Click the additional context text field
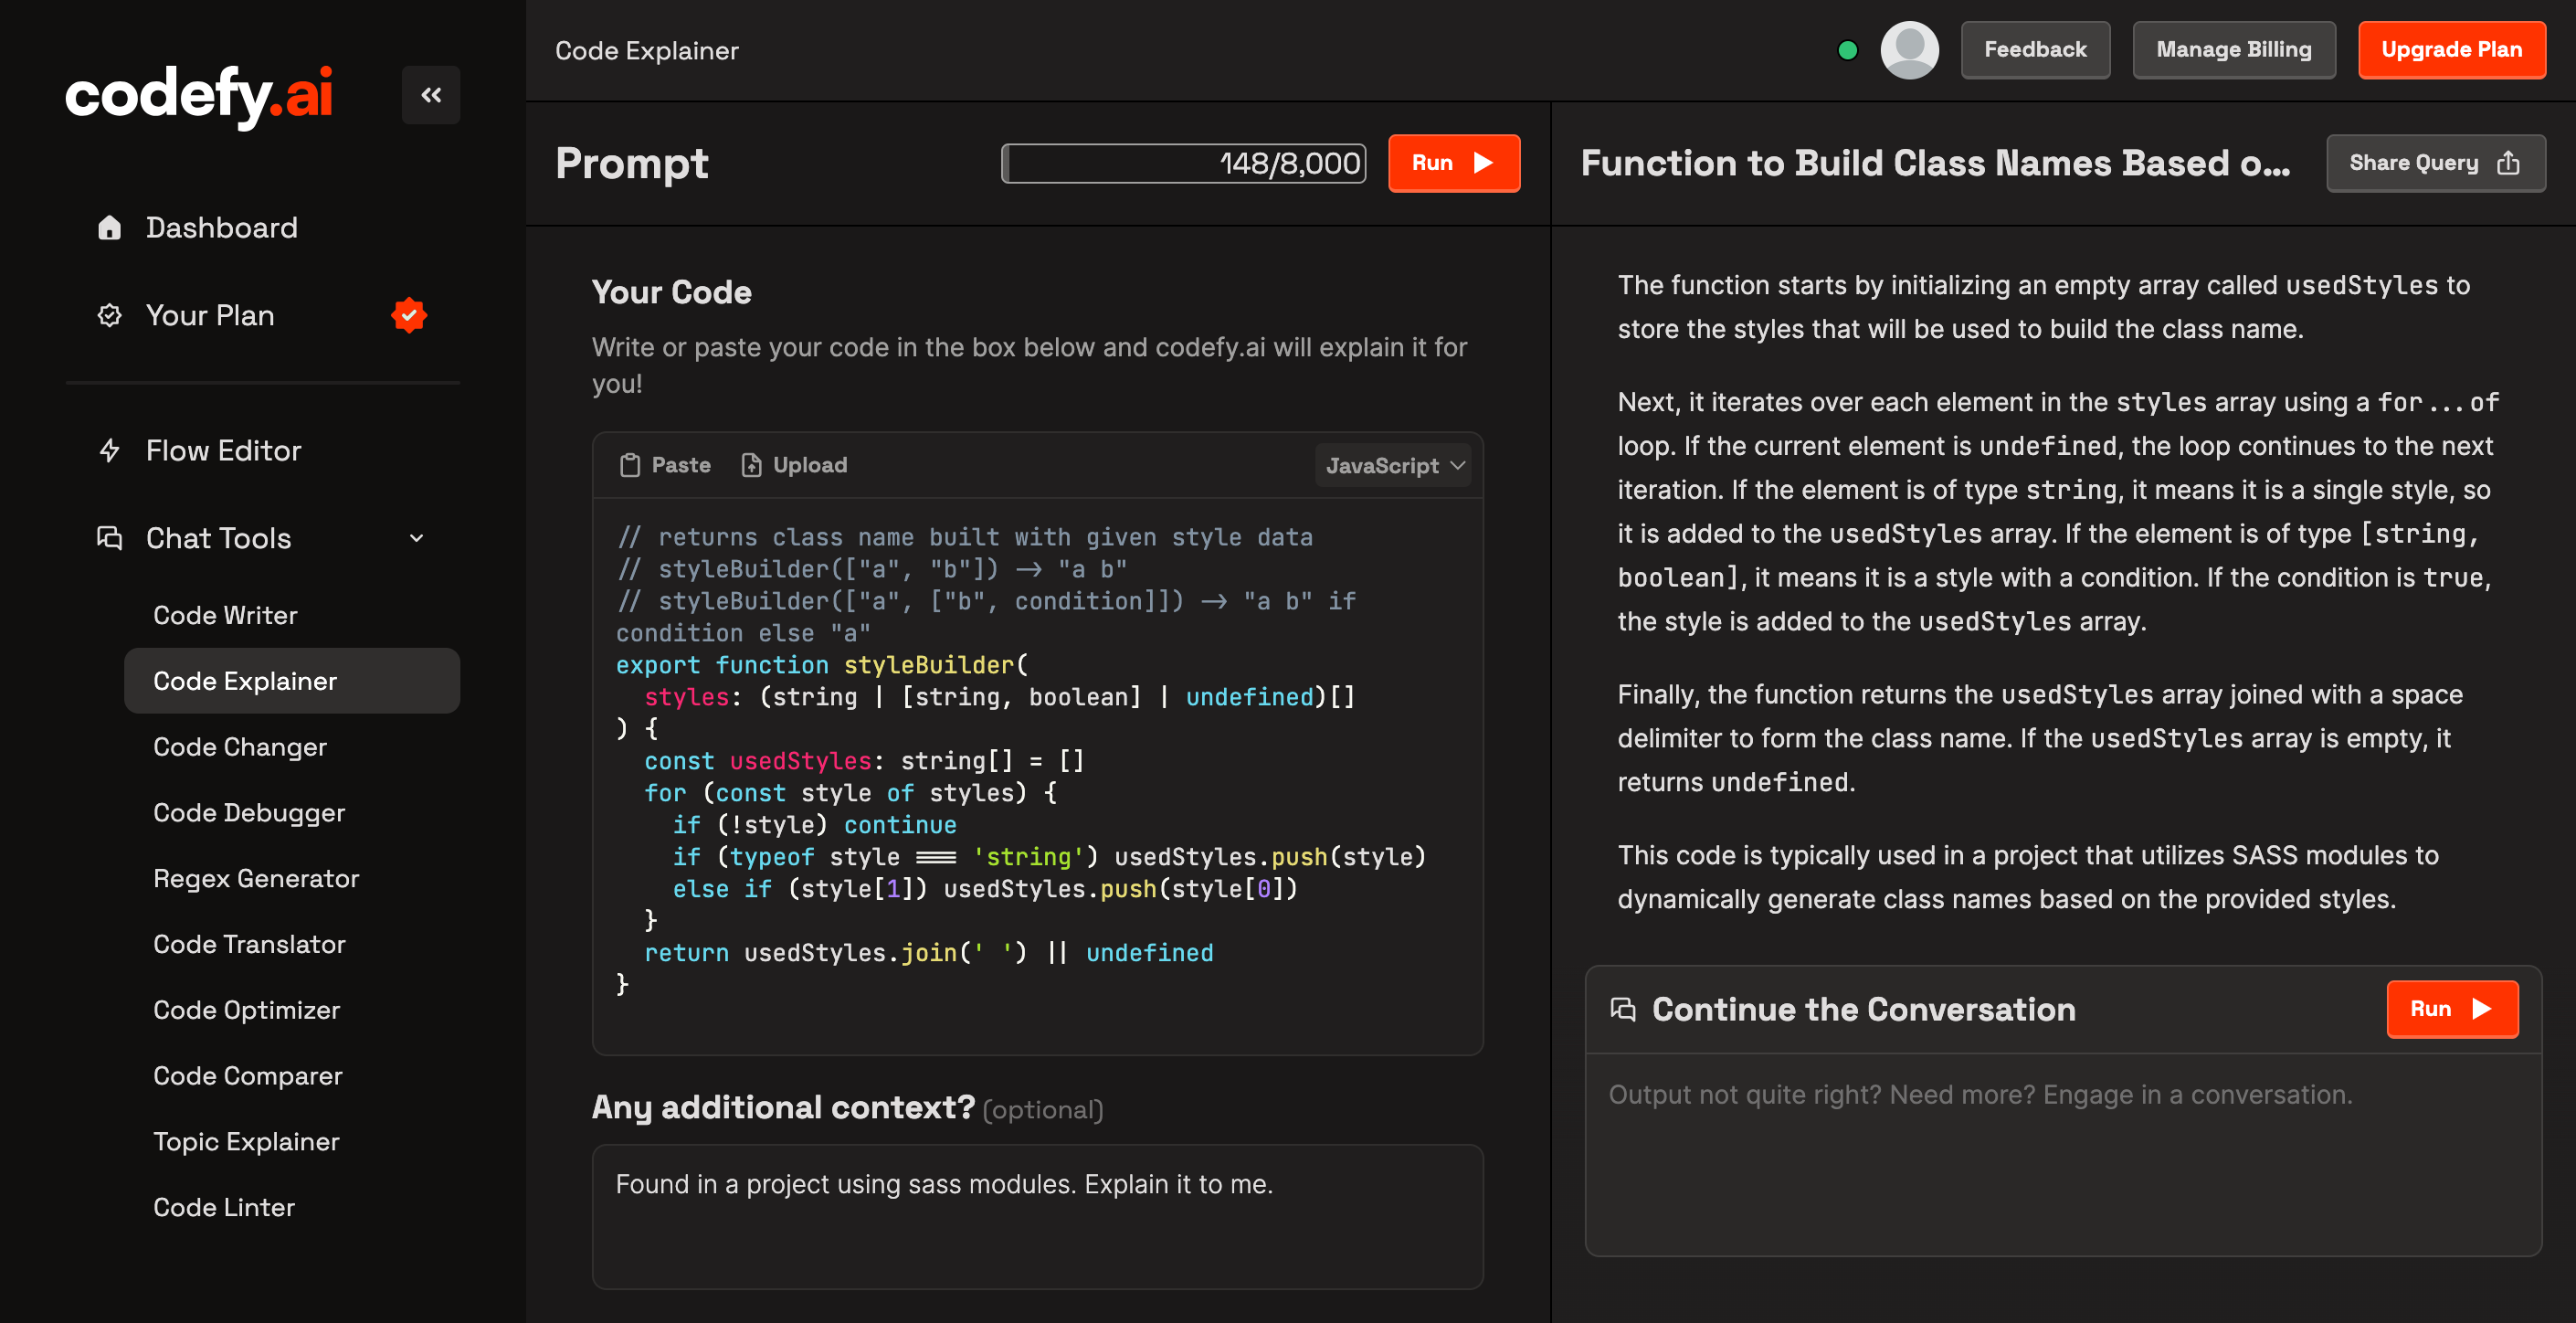 1037,1217
